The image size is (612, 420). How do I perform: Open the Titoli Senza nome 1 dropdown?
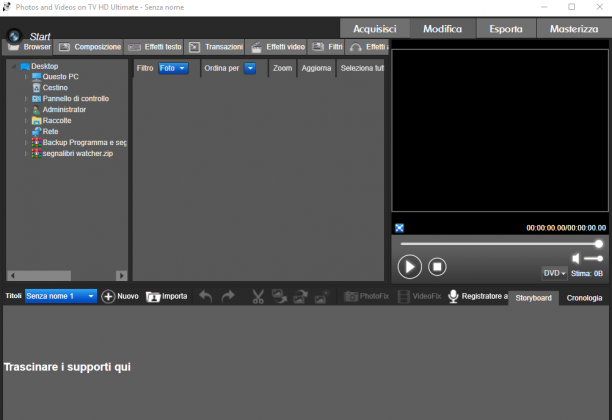tap(61, 296)
